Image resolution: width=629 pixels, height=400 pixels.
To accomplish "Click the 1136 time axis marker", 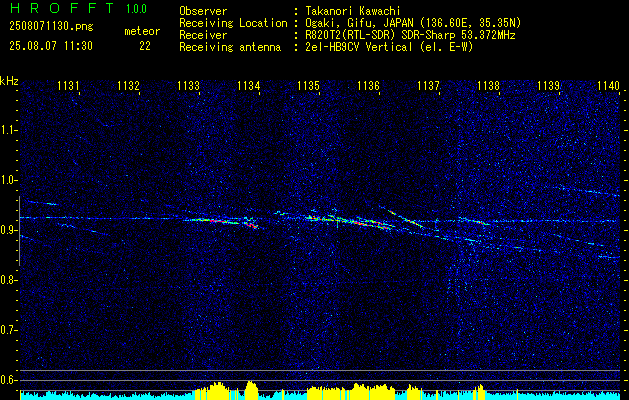I will pyautogui.click(x=368, y=86).
